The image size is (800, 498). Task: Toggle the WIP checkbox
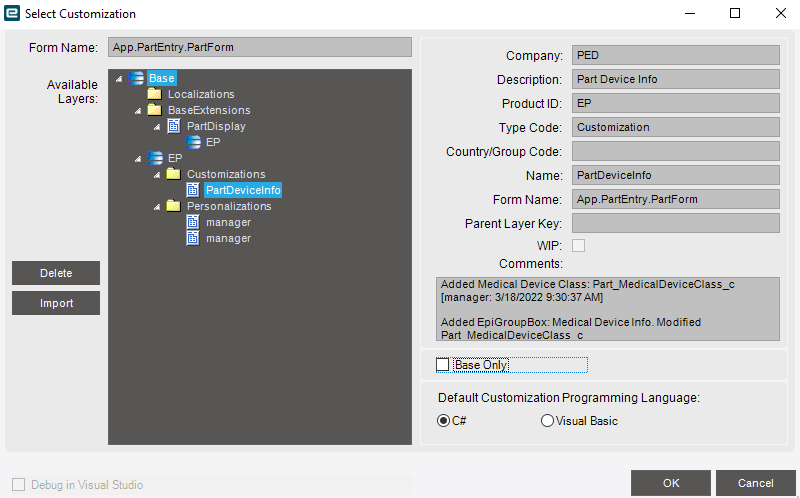coord(579,245)
